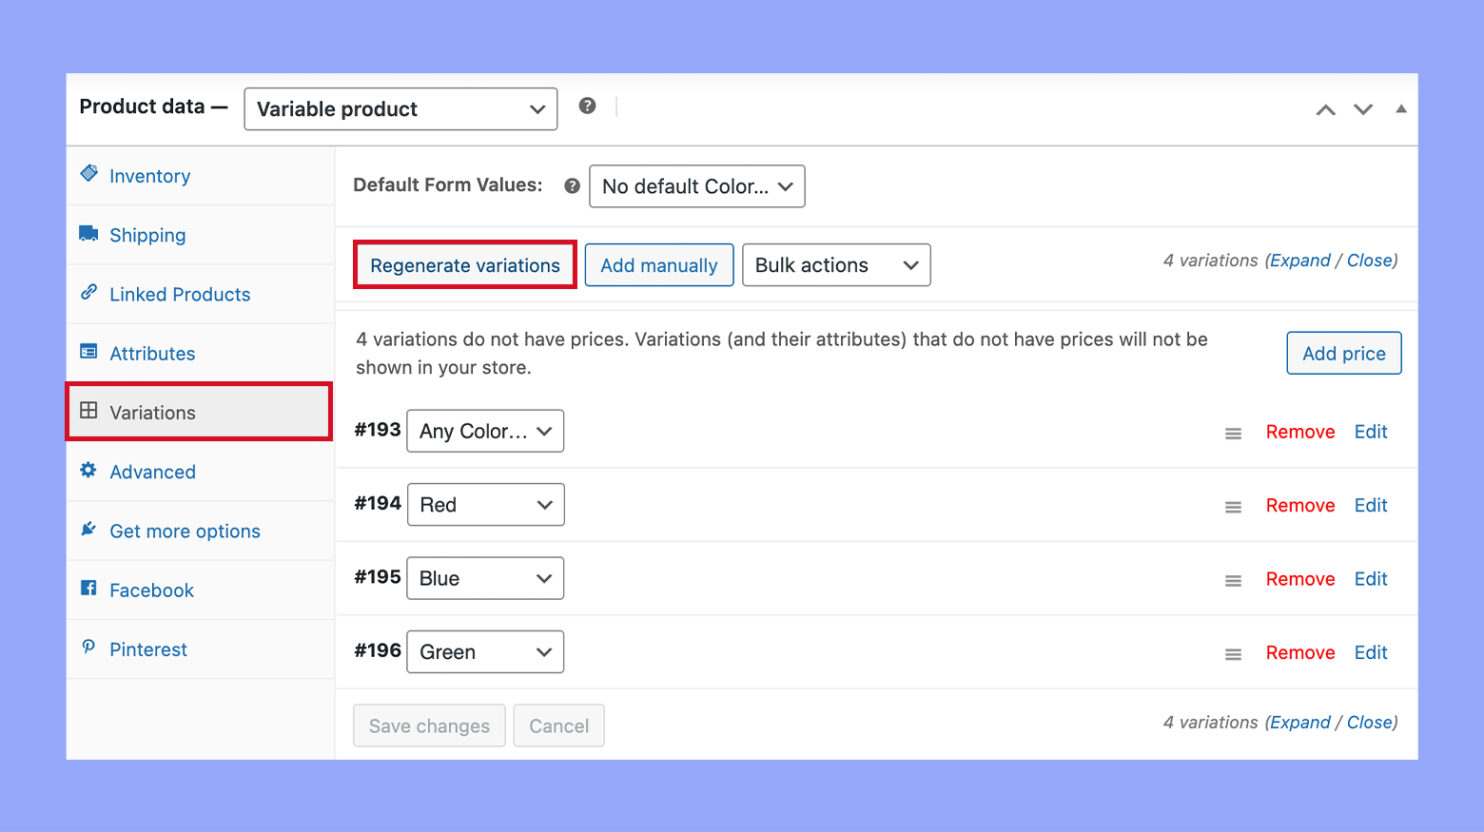1484x832 pixels.
Task: Open the Attributes tab
Action: pos(152,353)
